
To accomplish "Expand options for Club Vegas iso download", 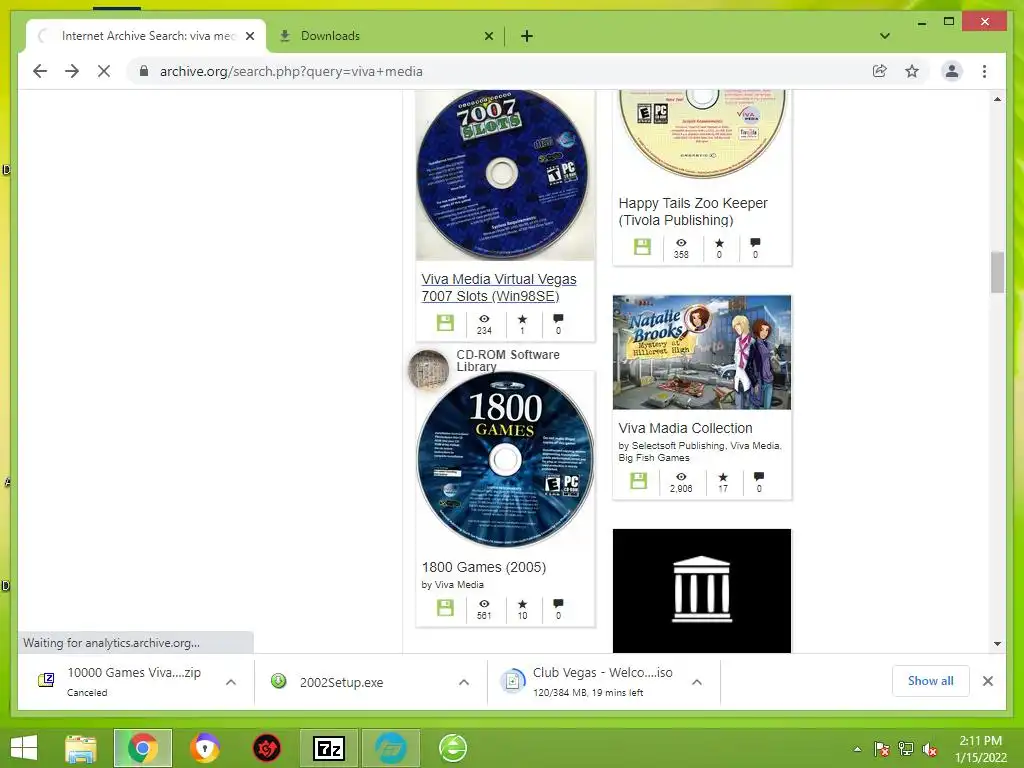I will pyautogui.click(x=697, y=682).
